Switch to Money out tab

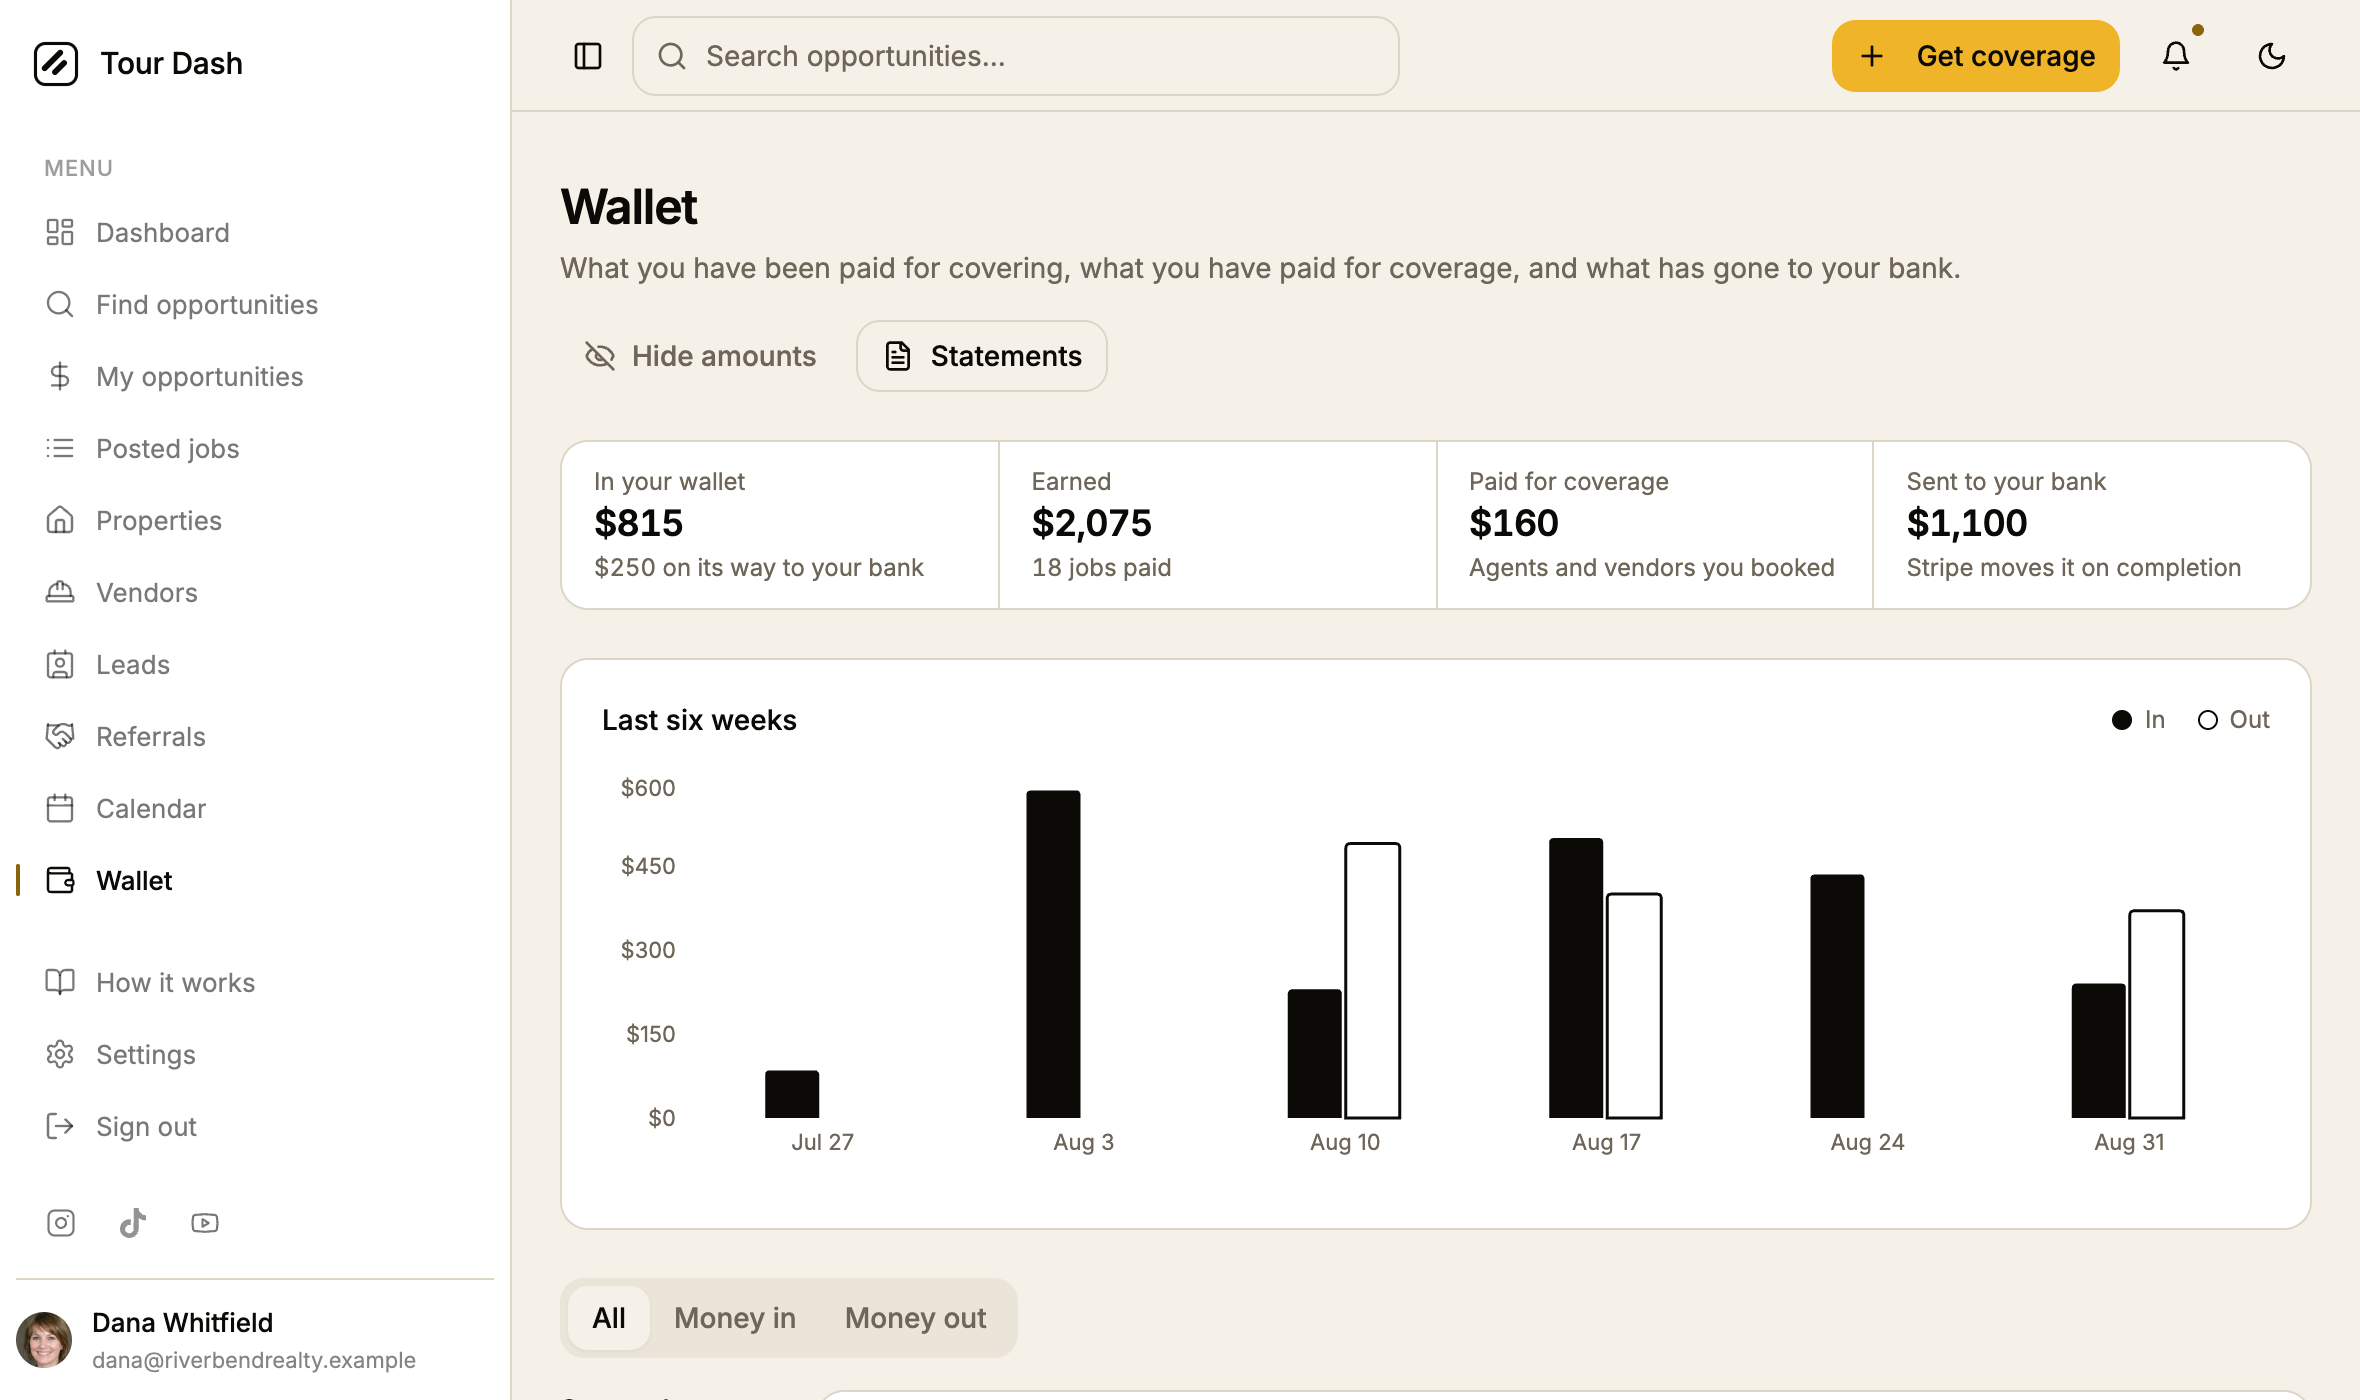coord(916,1318)
